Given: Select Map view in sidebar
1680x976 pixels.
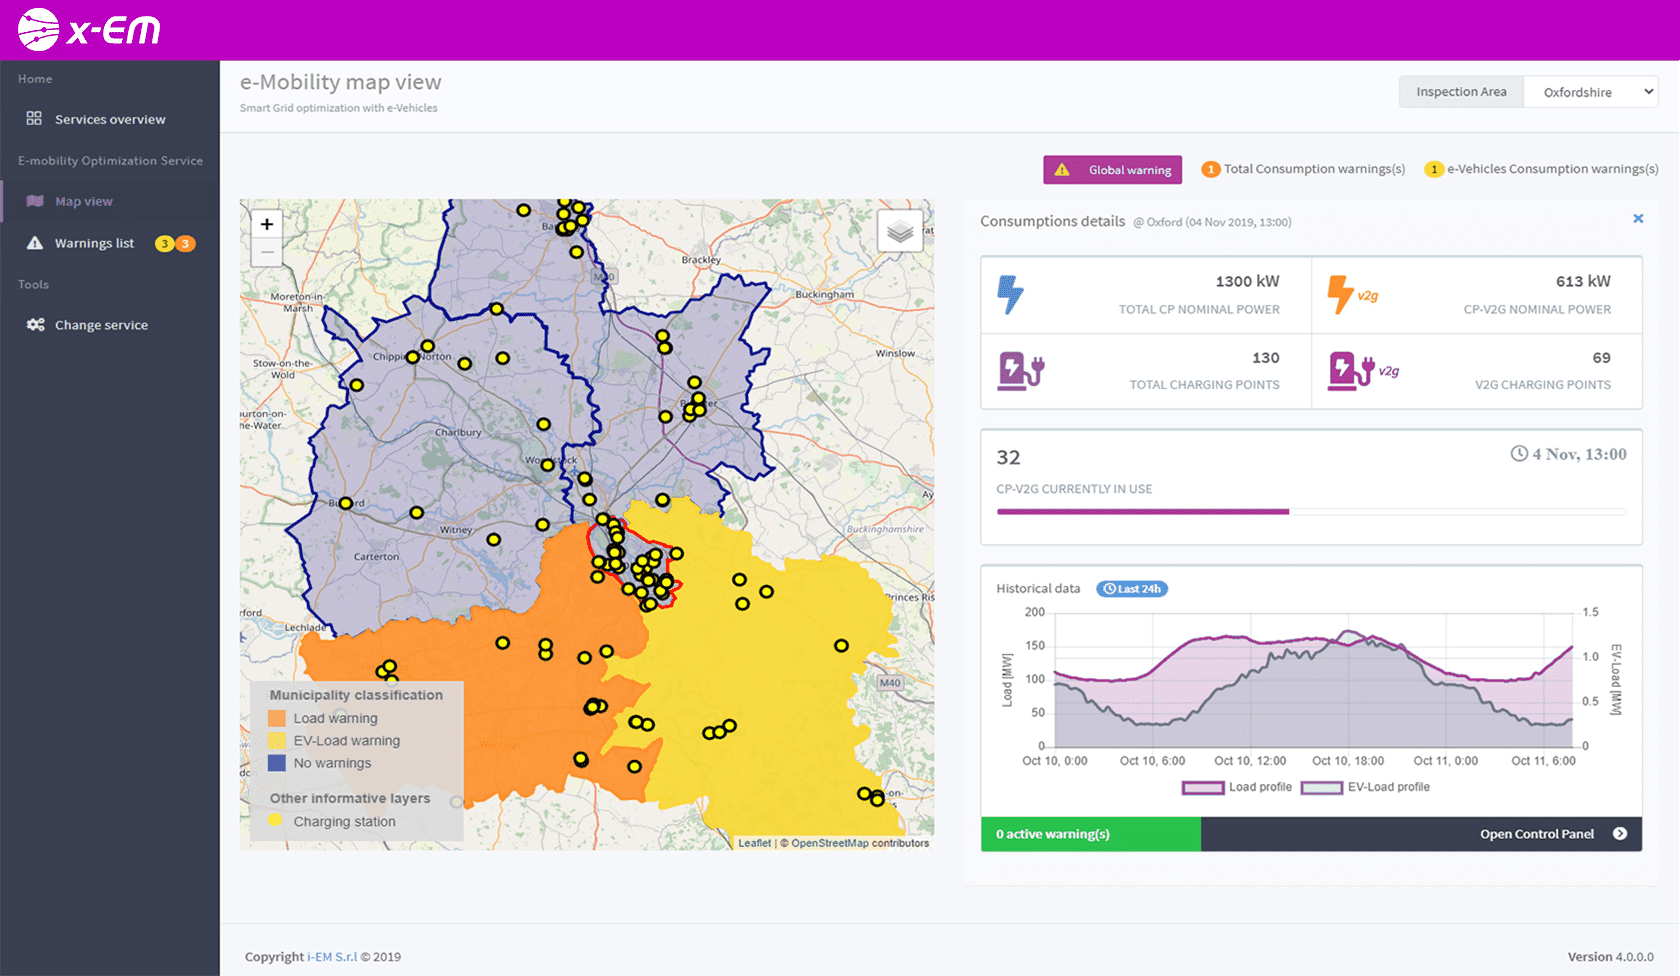Looking at the screenshot, I should pos(110,201).
